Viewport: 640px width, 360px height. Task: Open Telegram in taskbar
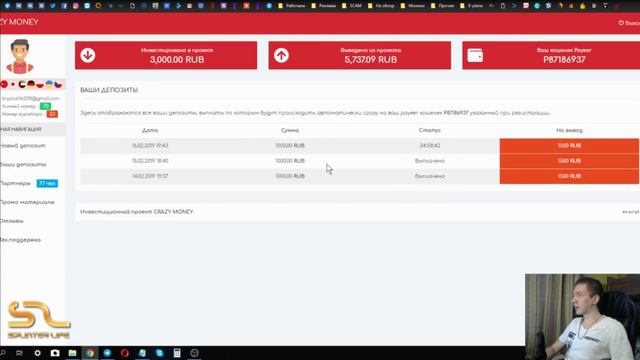tap(107, 353)
